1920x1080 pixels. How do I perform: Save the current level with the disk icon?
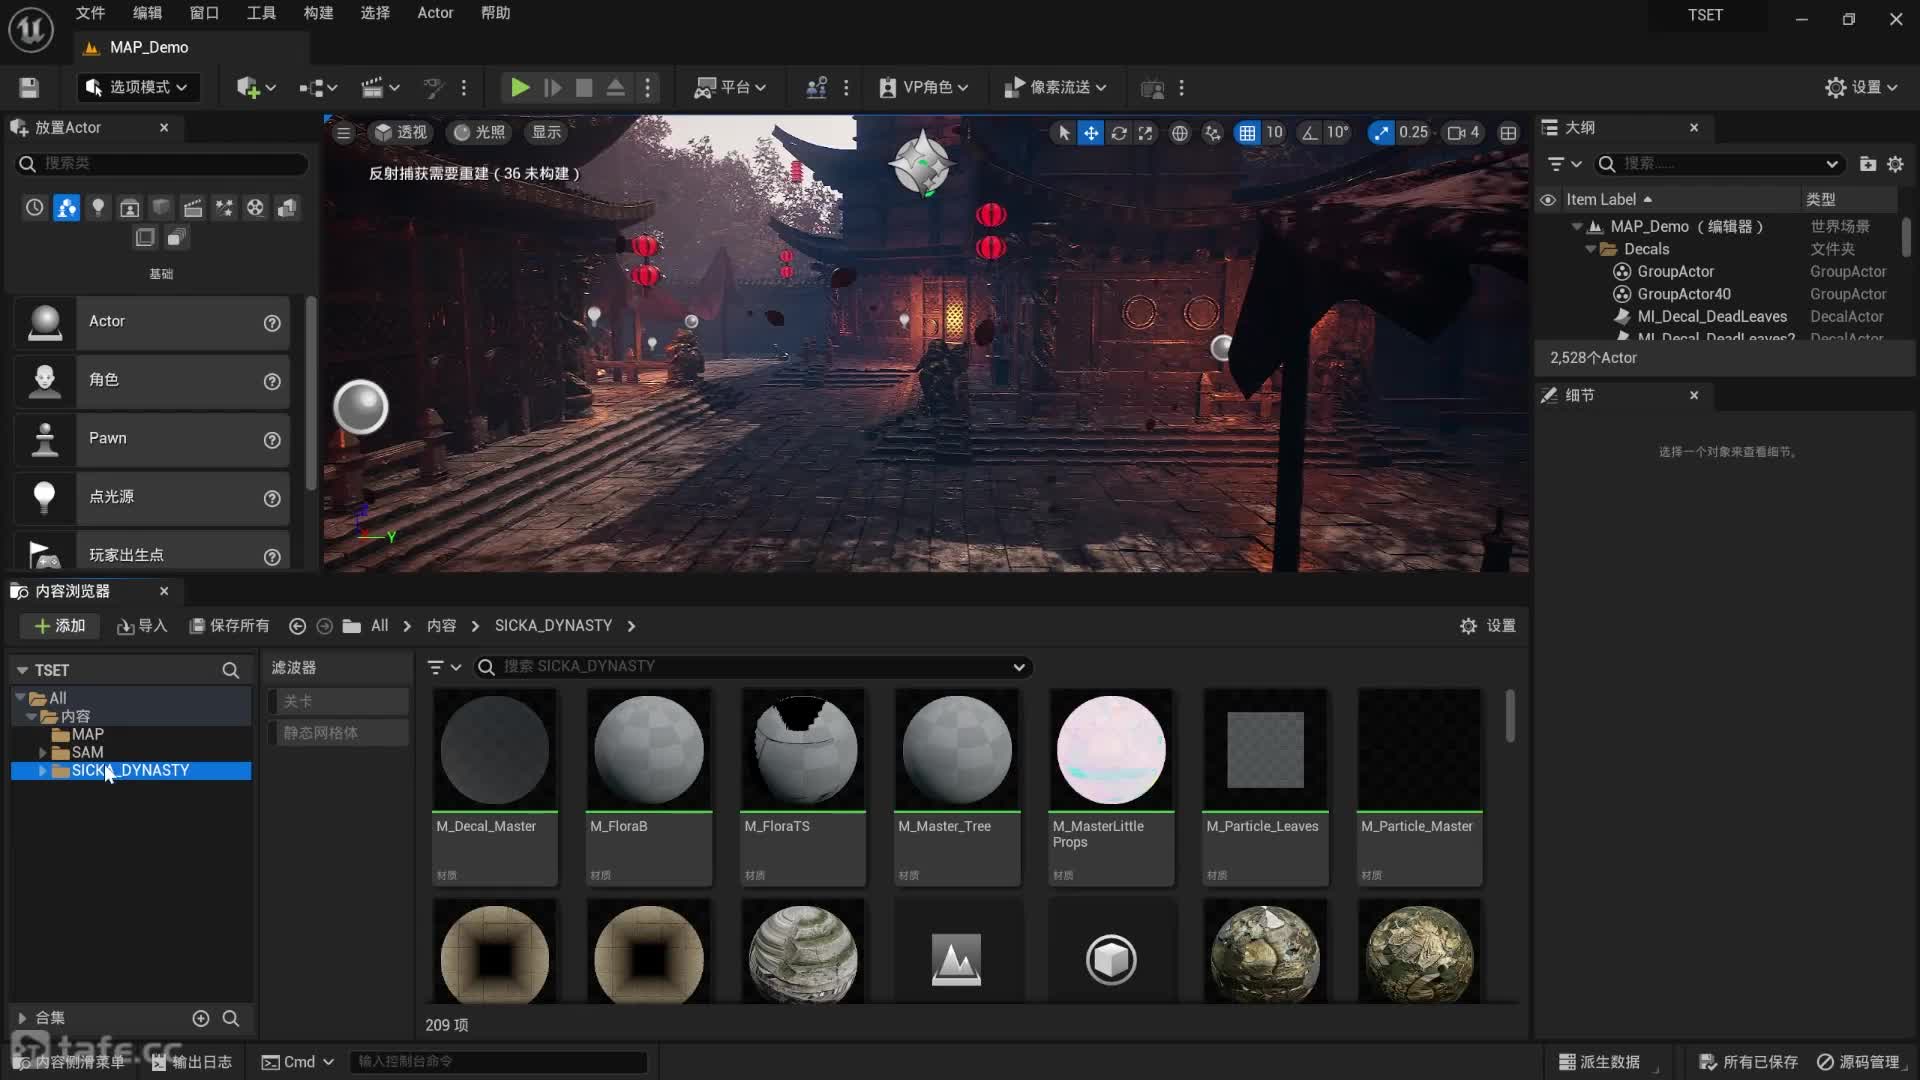tap(29, 88)
